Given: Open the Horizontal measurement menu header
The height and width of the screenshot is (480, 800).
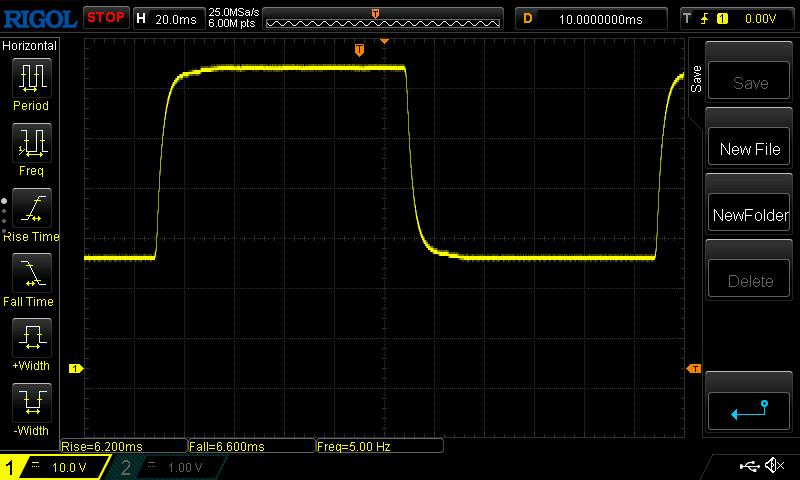Looking at the screenshot, I should (31, 46).
